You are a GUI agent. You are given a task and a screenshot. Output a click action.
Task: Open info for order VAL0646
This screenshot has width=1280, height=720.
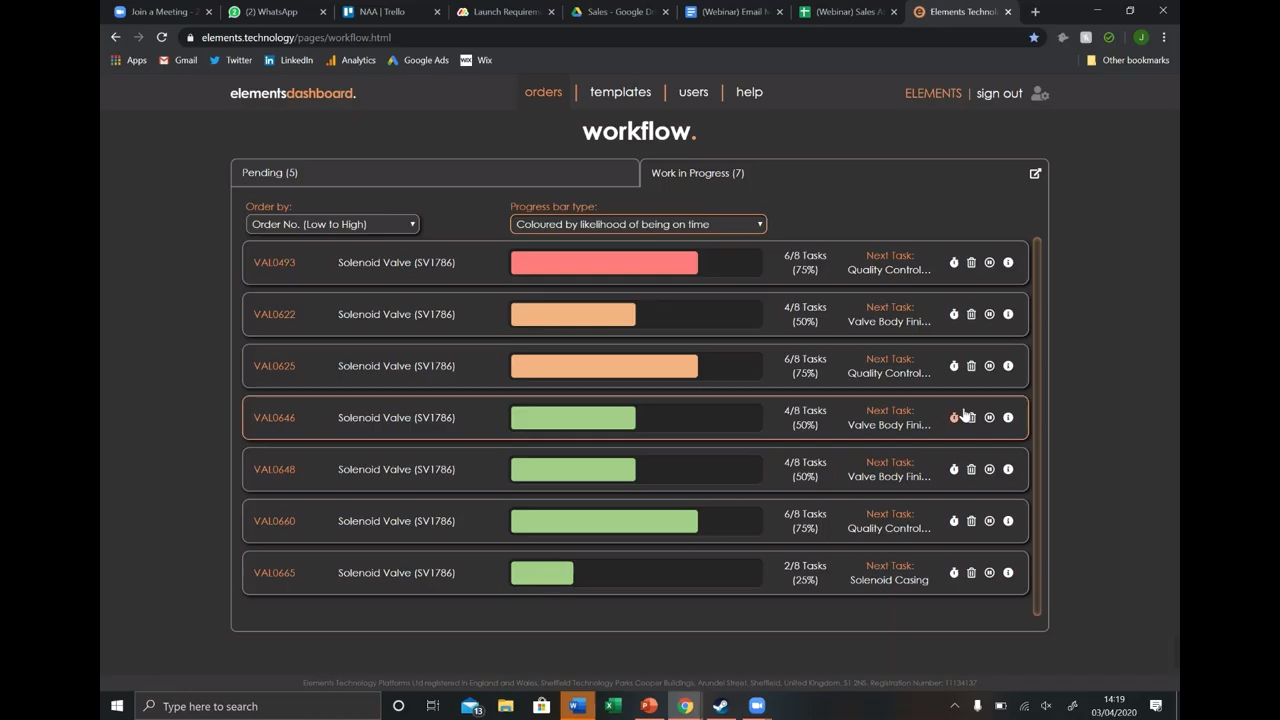1008,418
